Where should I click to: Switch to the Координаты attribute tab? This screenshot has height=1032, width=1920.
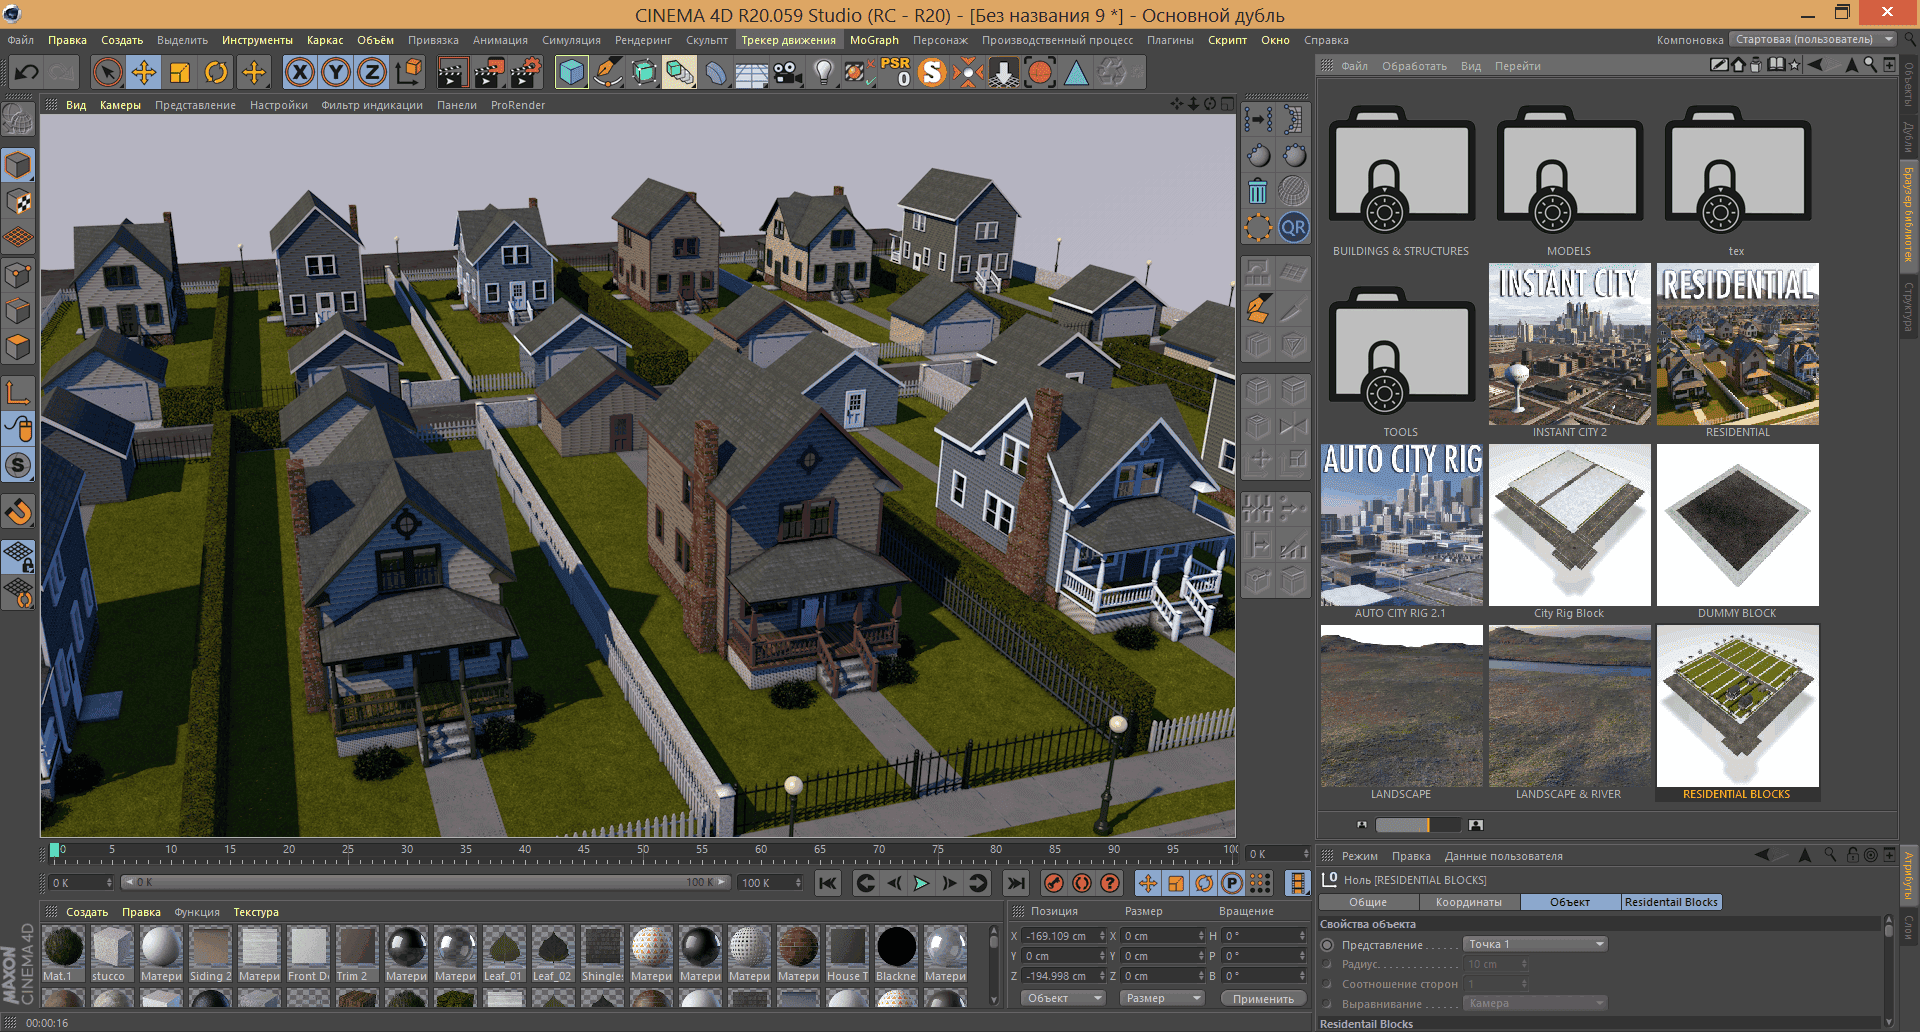pyautogui.click(x=1469, y=902)
